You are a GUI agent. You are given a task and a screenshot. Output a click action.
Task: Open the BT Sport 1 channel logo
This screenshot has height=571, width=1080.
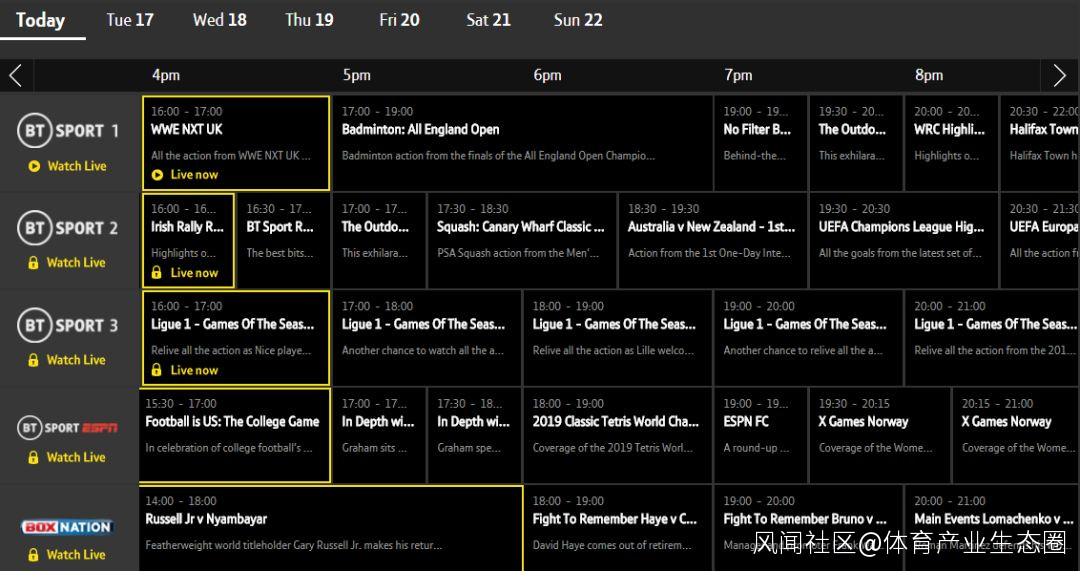[x=68, y=132]
